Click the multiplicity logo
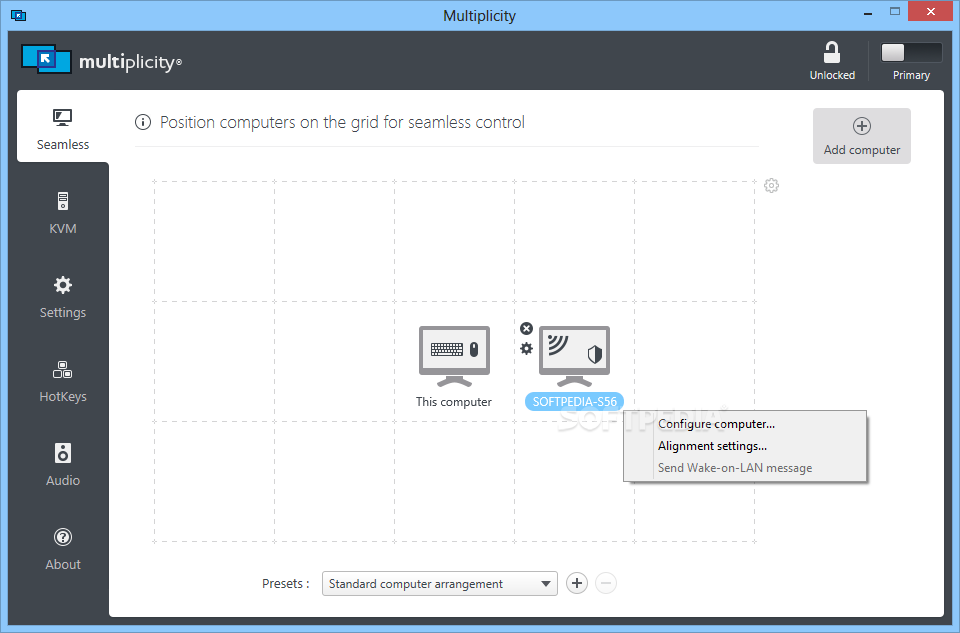 point(102,60)
